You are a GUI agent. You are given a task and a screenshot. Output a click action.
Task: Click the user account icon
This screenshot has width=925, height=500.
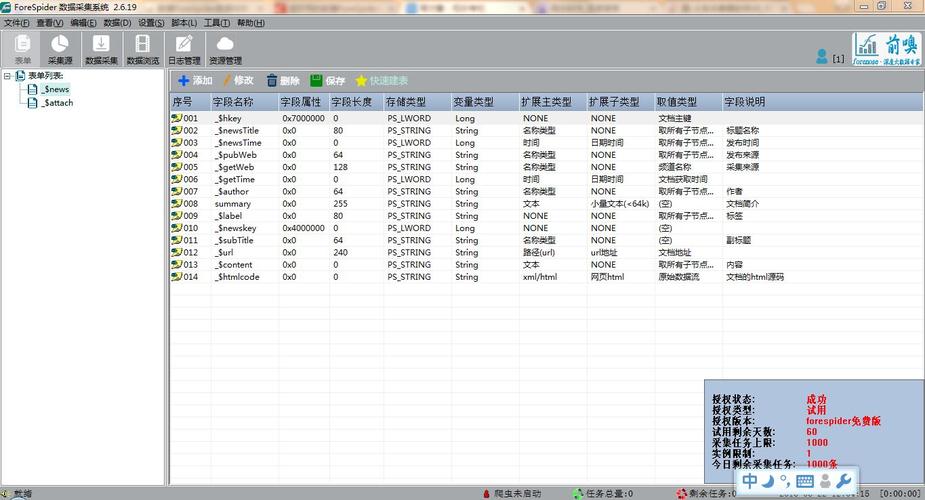coord(822,57)
